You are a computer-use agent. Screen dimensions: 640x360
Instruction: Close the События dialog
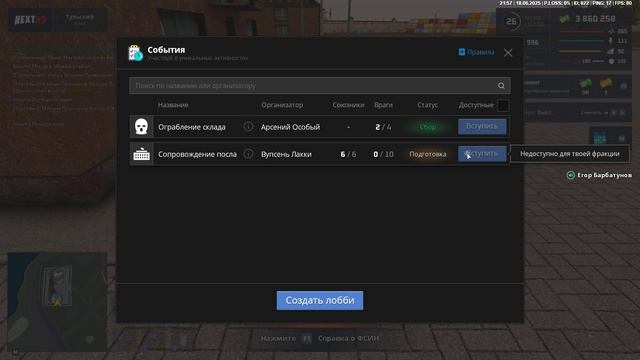point(508,53)
